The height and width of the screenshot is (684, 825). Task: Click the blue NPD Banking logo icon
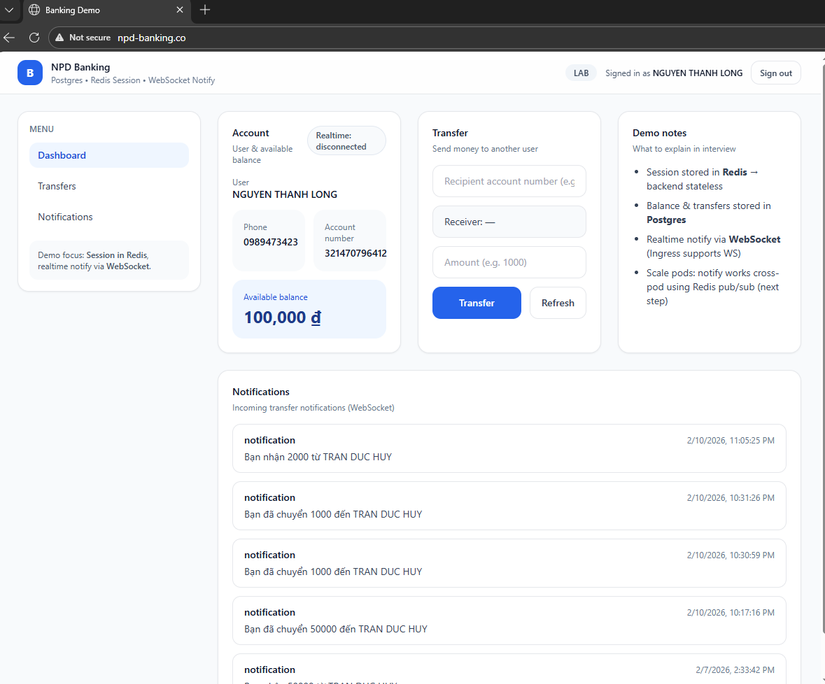(30, 73)
